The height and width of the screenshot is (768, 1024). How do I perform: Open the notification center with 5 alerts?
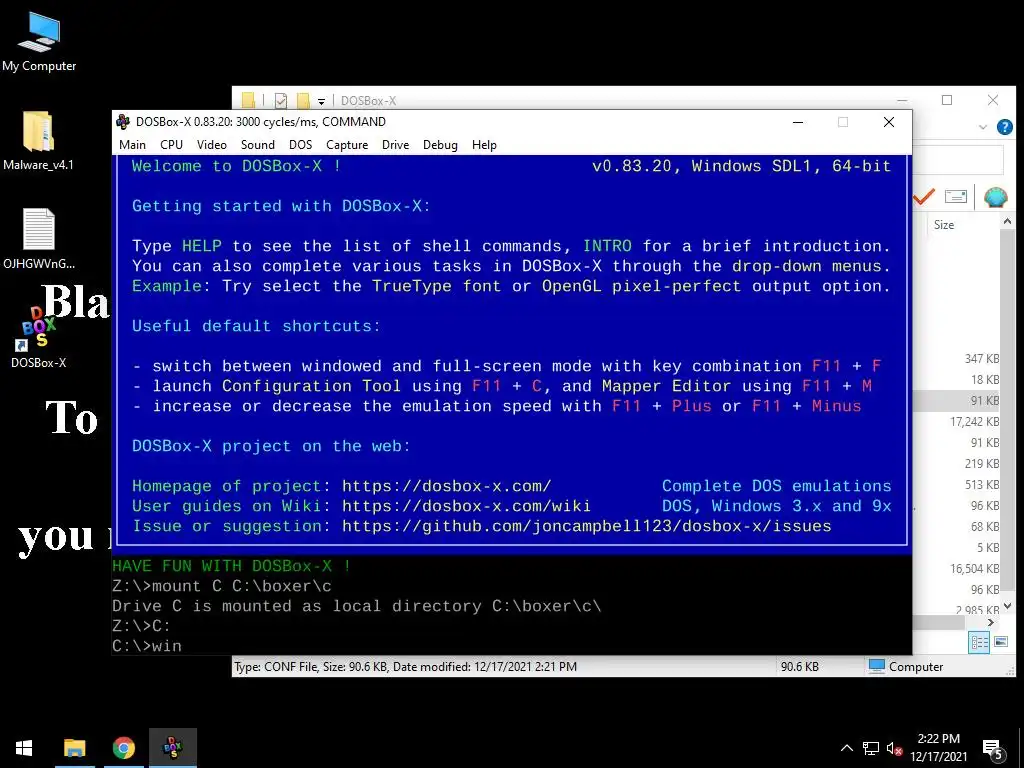click(992, 749)
